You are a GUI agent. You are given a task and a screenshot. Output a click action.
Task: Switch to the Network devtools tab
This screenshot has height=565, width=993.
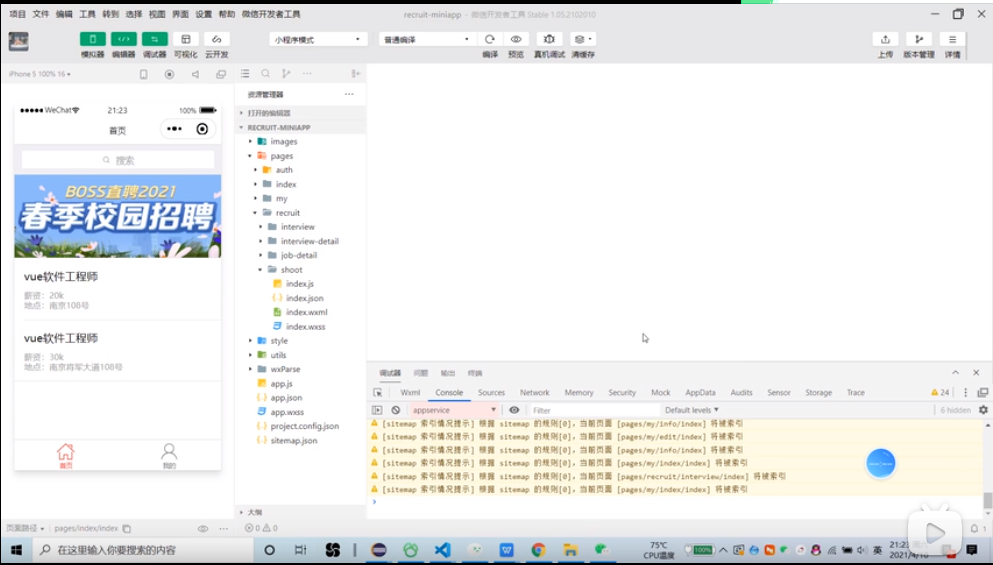pyautogui.click(x=534, y=393)
